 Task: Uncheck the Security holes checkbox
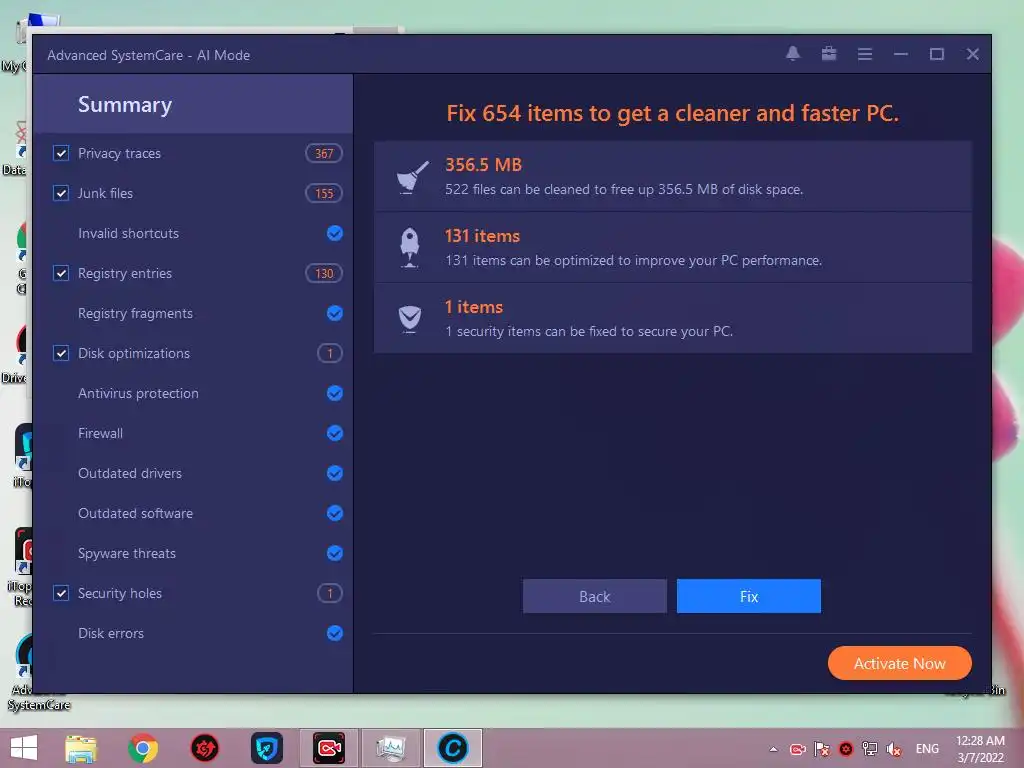tap(61, 593)
